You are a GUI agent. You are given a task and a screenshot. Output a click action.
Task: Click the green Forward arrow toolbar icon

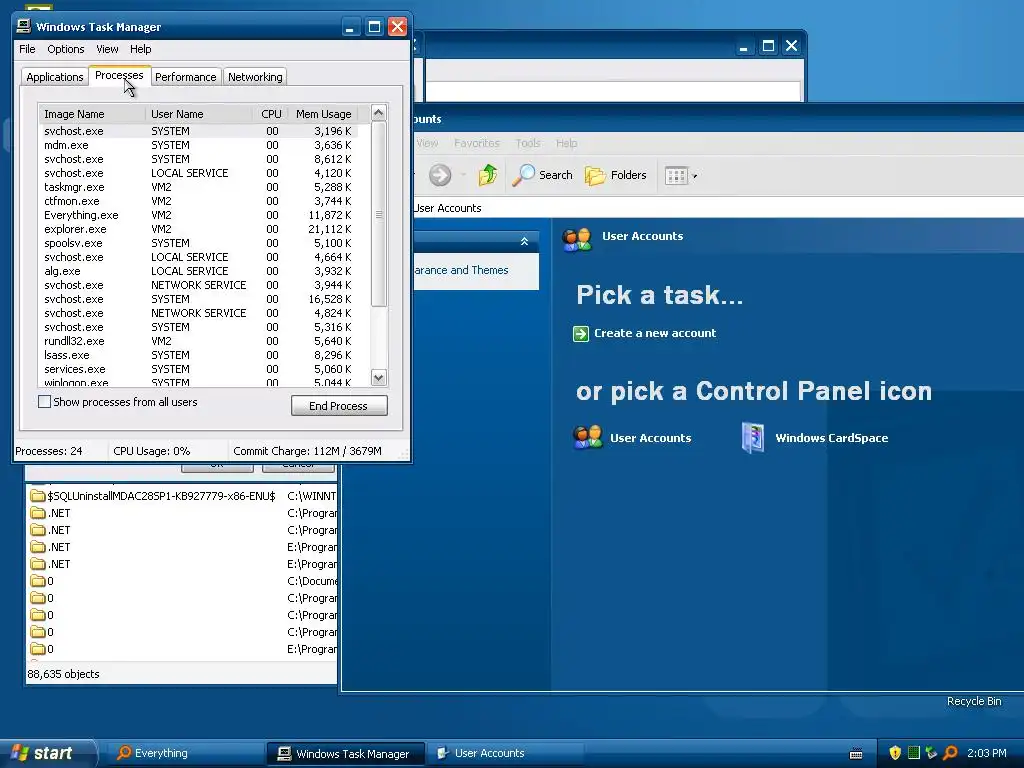pyautogui.click(x=440, y=175)
